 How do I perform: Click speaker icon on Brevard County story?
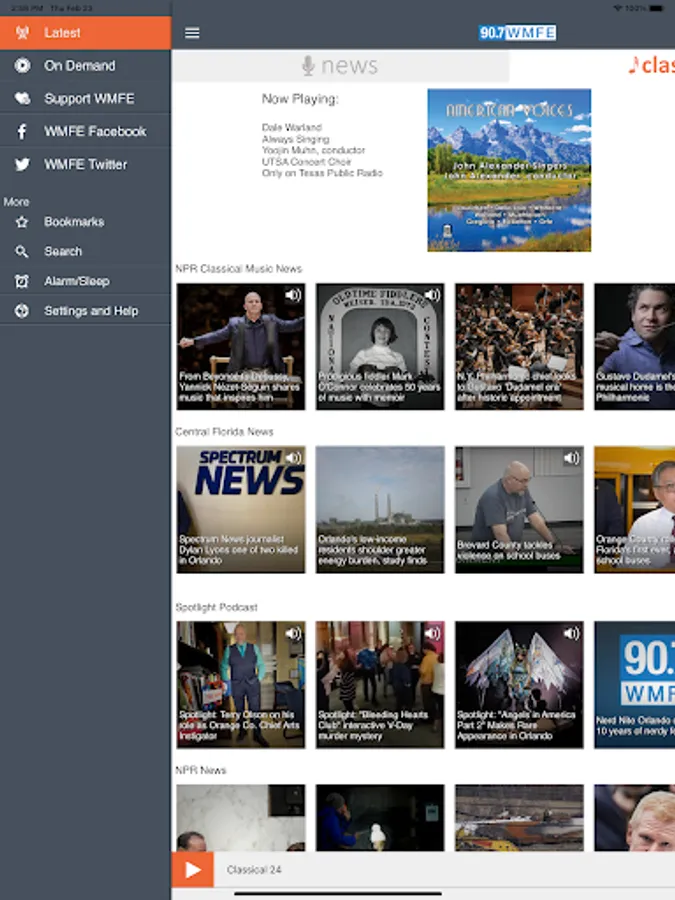pyautogui.click(x=571, y=457)
